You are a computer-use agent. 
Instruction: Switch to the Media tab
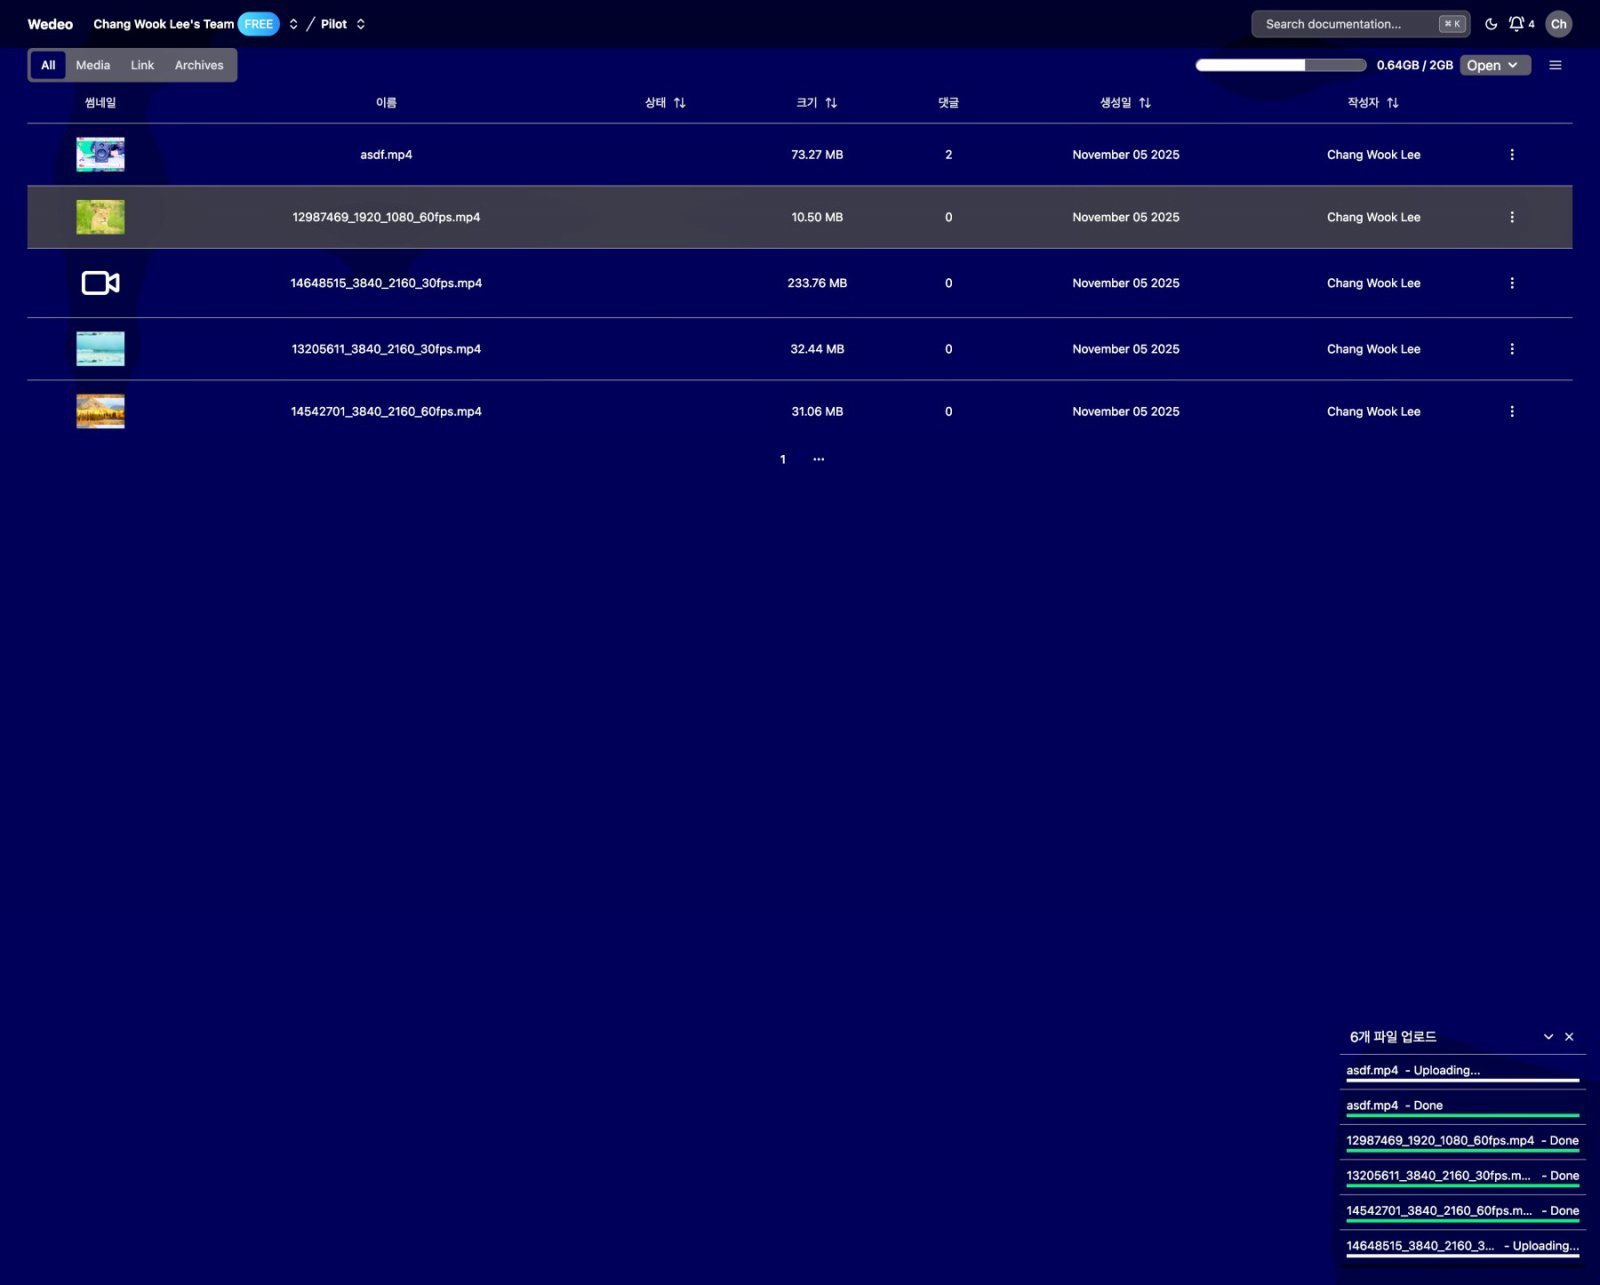click(x=93, y=65)
